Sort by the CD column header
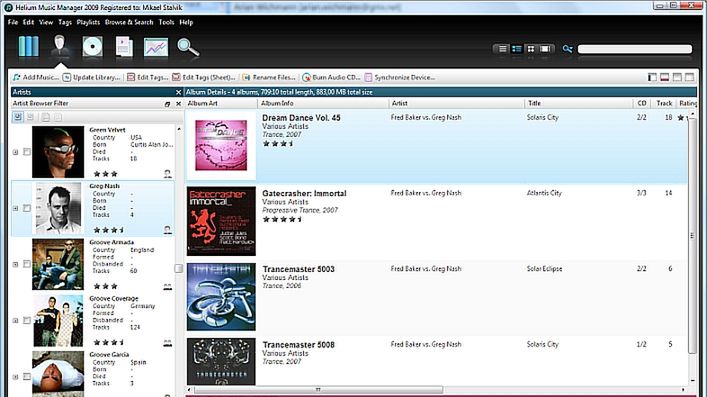Viewport: 707px width, 397px height. [642, 103]
